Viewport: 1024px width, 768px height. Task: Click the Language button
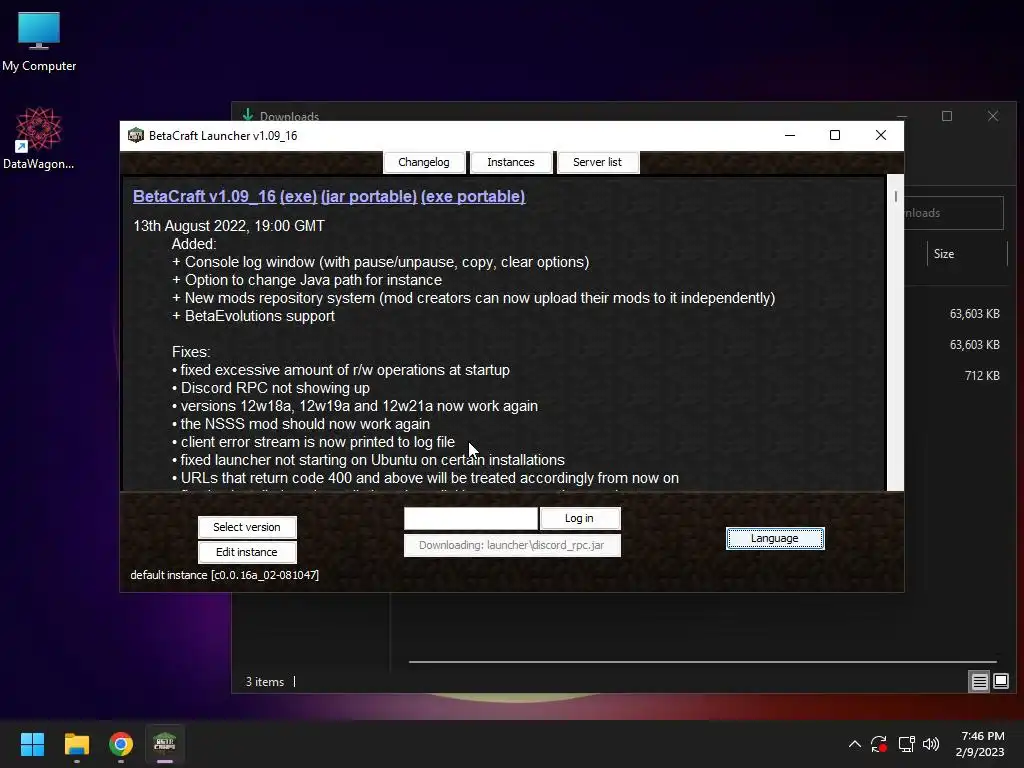coord(775,538)
